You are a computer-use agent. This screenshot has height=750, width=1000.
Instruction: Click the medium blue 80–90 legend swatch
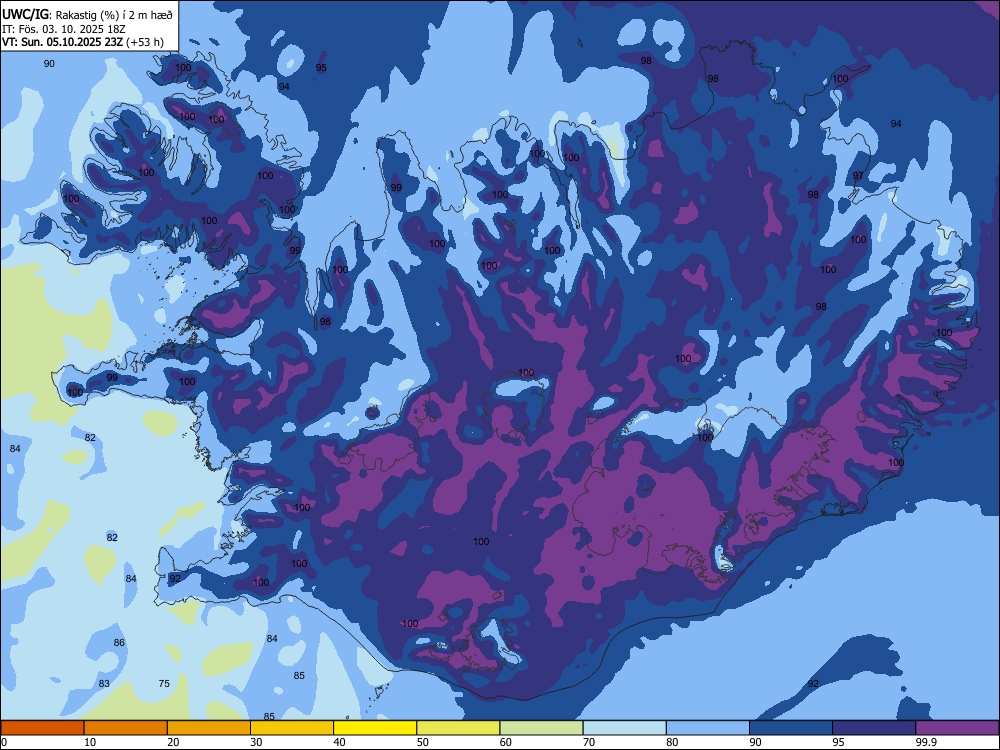[x=708, y=728]
